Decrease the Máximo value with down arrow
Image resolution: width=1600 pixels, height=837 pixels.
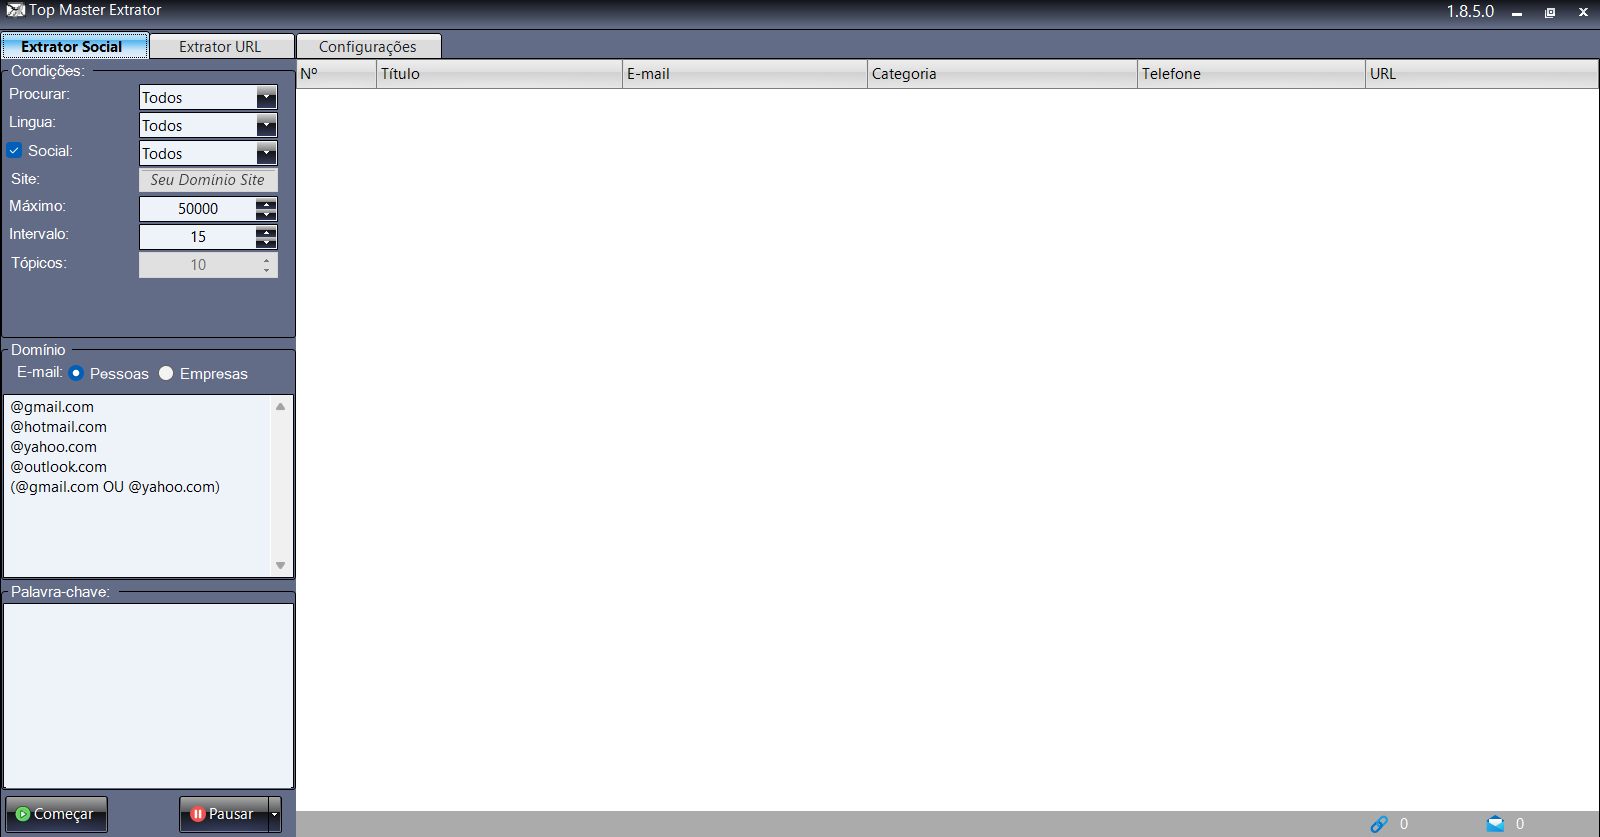[x=266, y=214]
